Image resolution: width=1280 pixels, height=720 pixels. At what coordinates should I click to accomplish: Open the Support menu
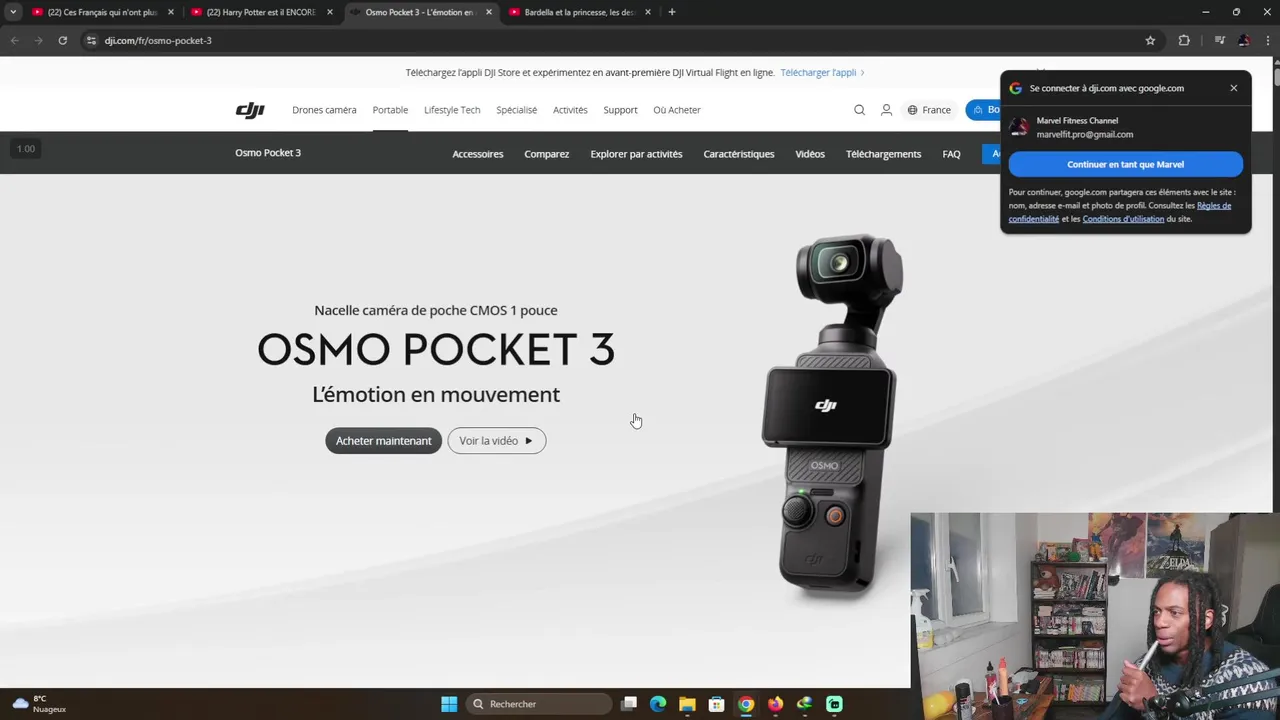(620, 110)
